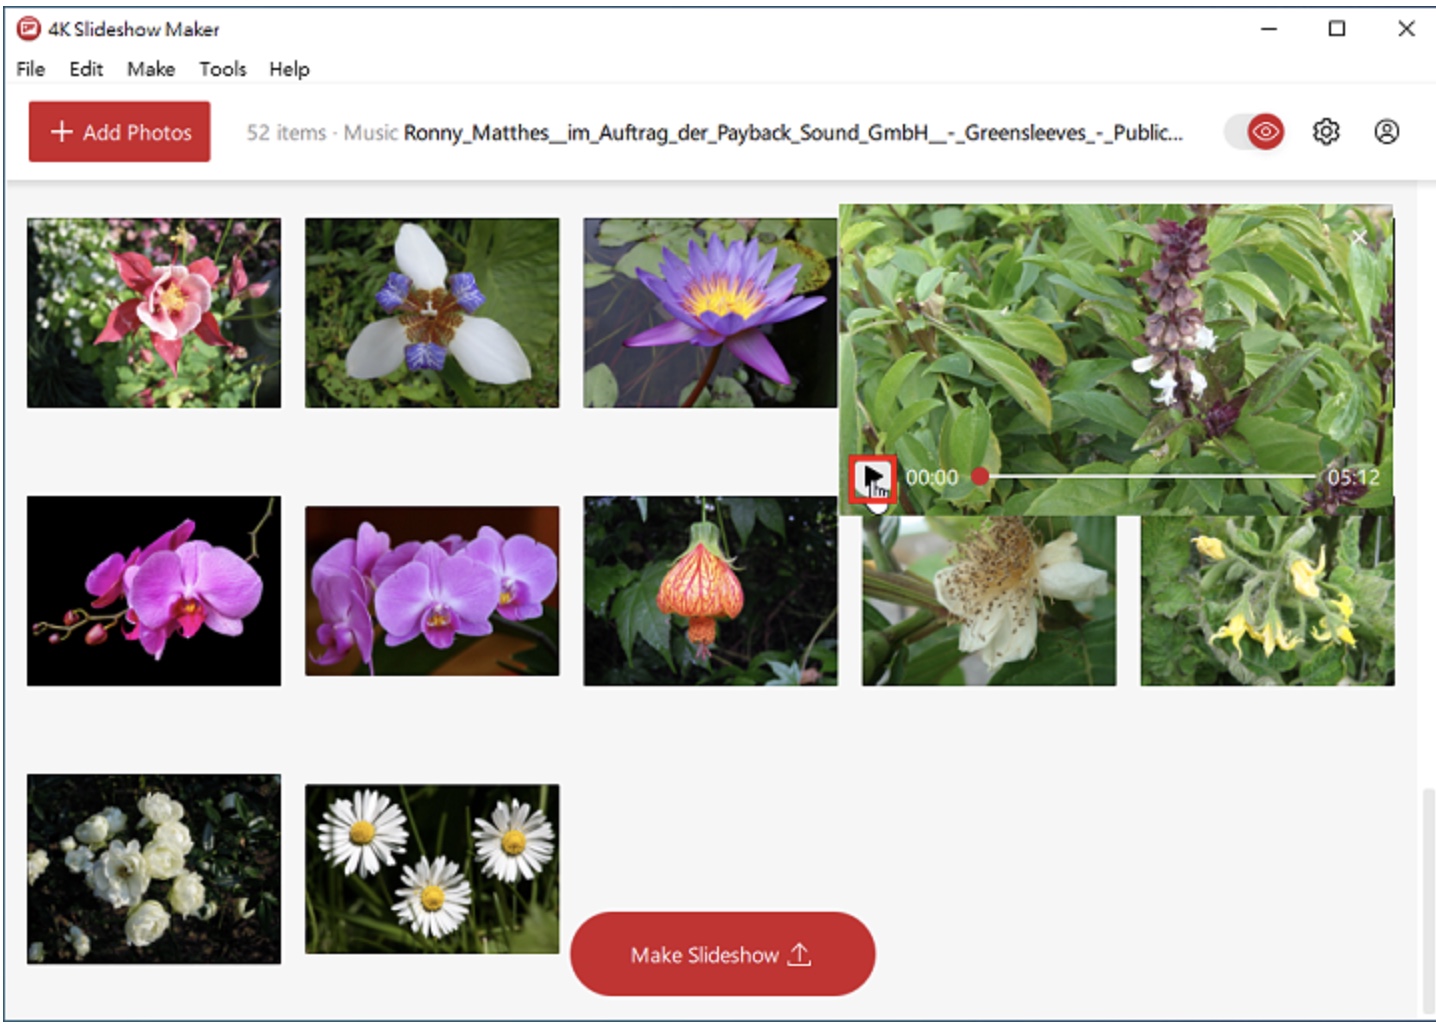Click the 00:00 elapsed time label
Screen dimensions: 1436x1032
pyautogui.click(x=932, y=478)
